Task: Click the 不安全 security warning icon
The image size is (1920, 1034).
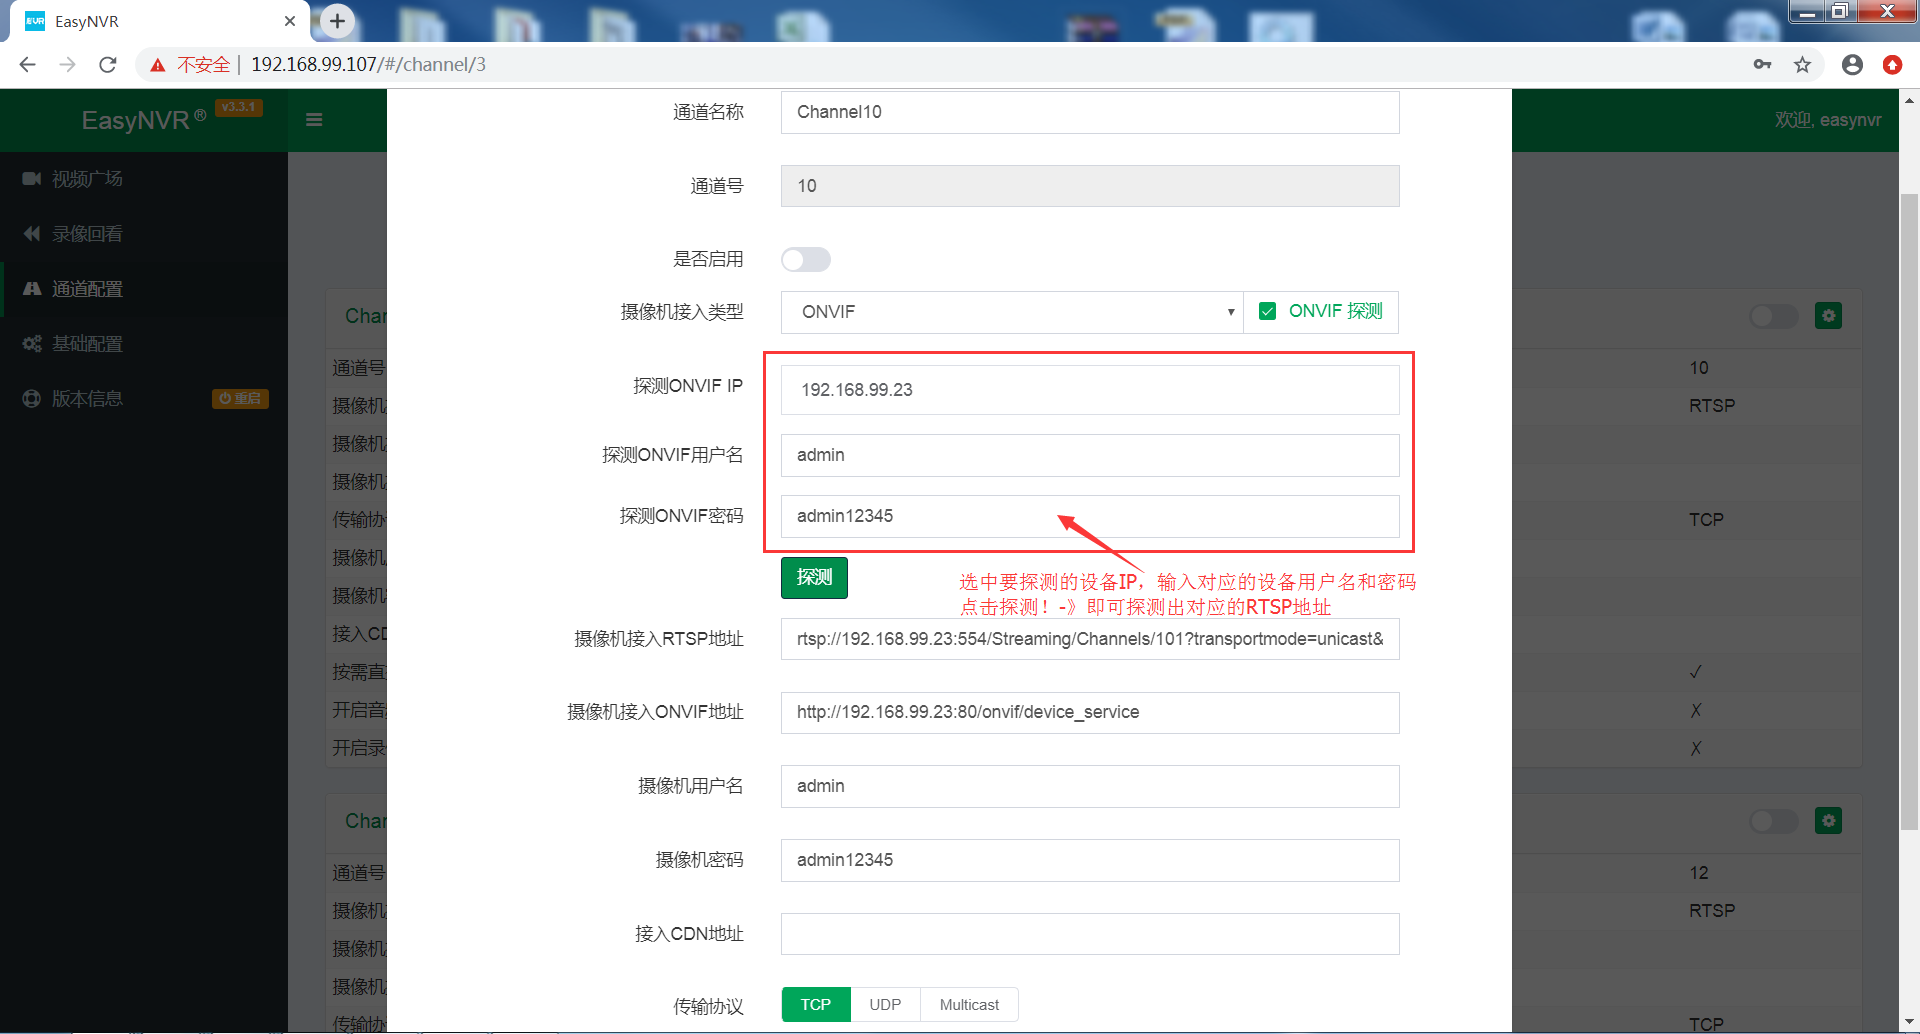Action: [x=158, y=65]
